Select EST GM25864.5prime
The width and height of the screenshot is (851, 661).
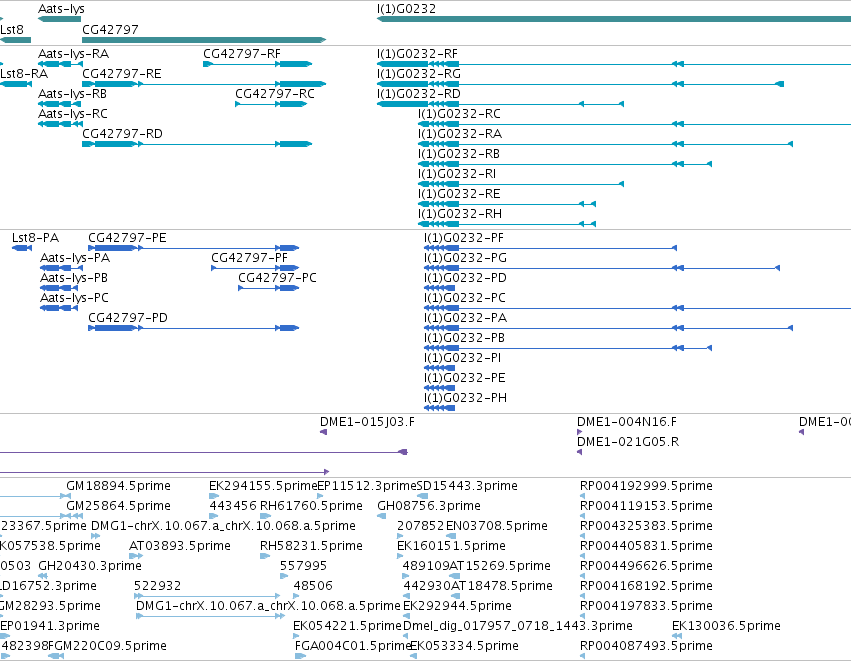[x=118, y=506]
